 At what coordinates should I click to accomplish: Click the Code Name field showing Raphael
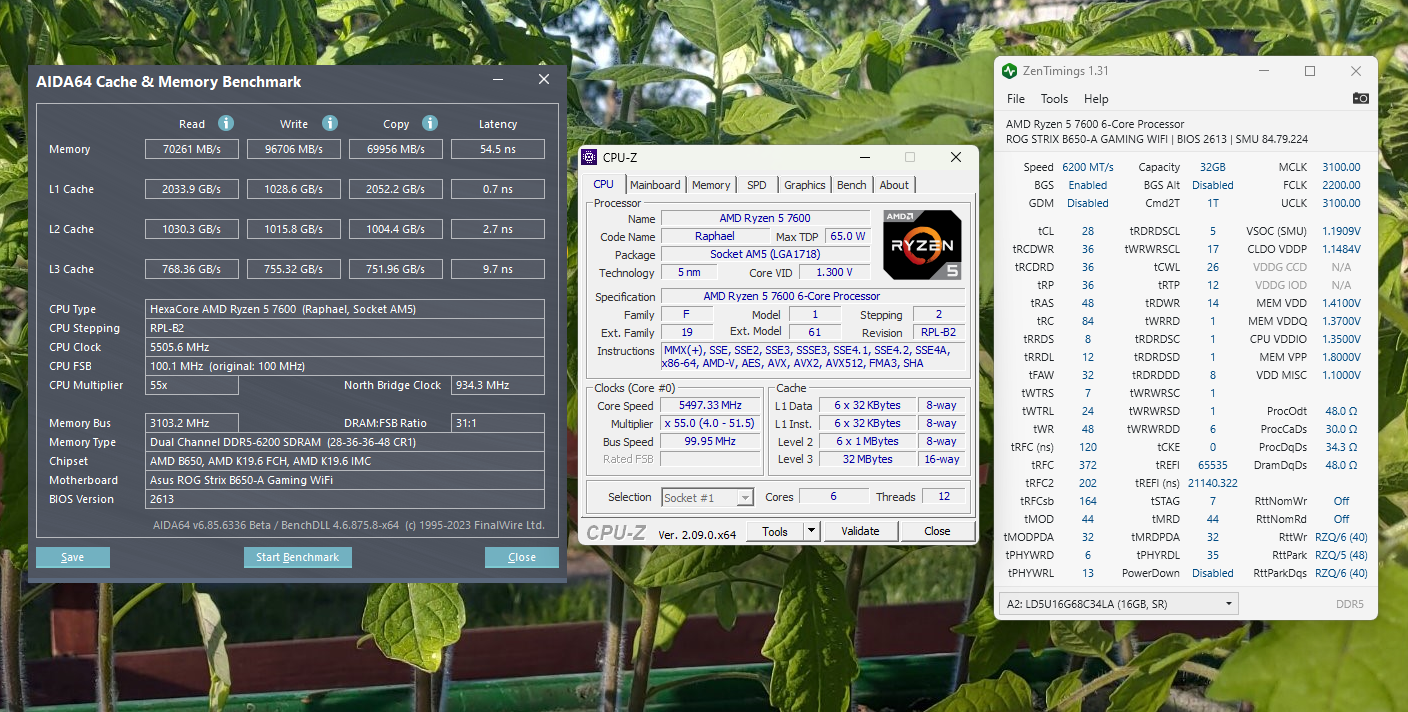pyautogui.click(x=715, y=236)
